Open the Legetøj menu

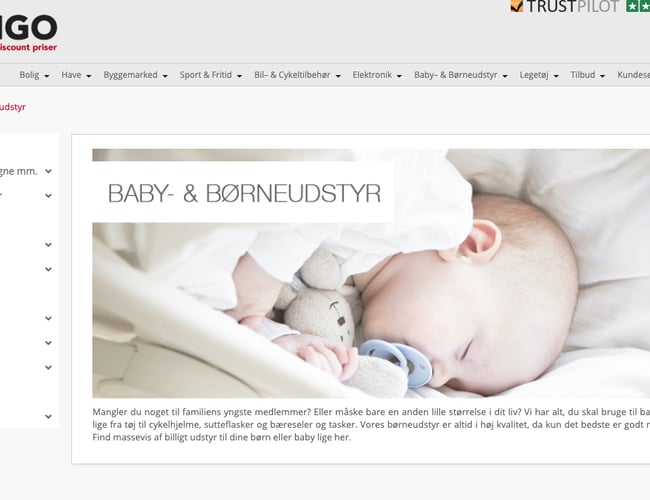coord(539,75)
